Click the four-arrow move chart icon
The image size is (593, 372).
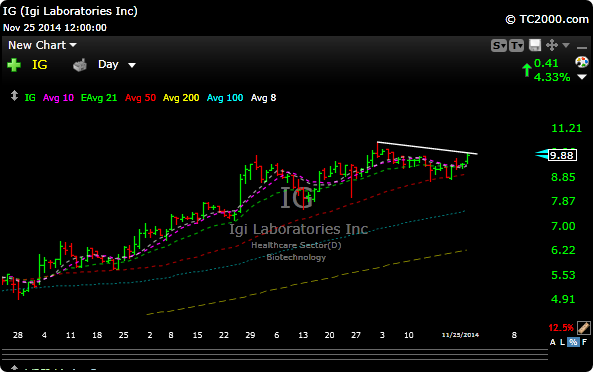click(552, 45)
